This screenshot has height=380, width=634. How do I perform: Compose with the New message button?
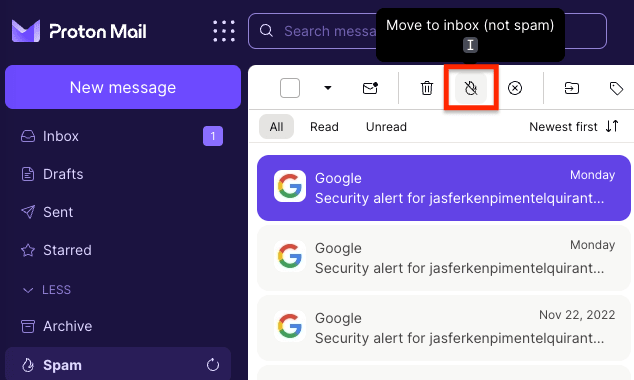tap(123, 87)
